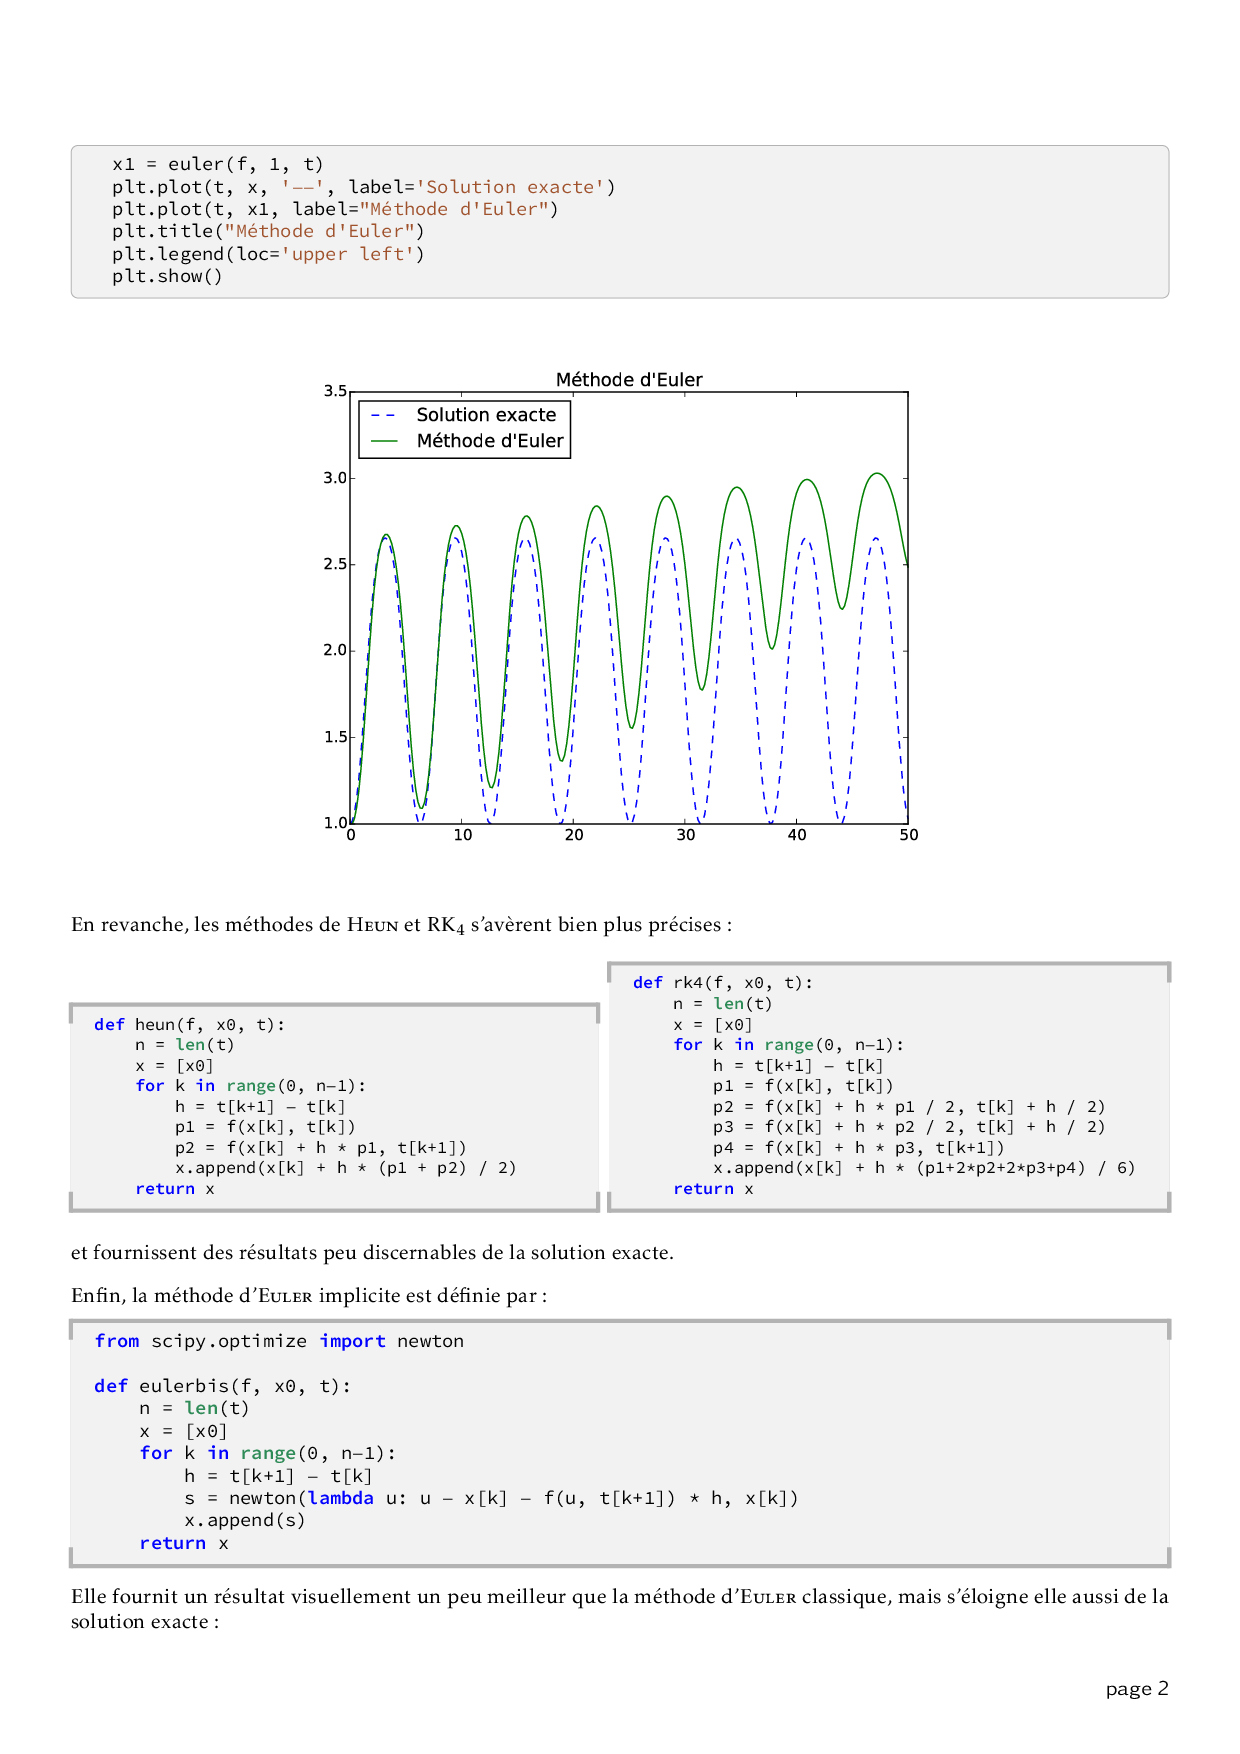This screenshot has width=1240, height=1754.
Task: Click the "def heun(f, x0, t):" line
Action: pos(190,1024)
